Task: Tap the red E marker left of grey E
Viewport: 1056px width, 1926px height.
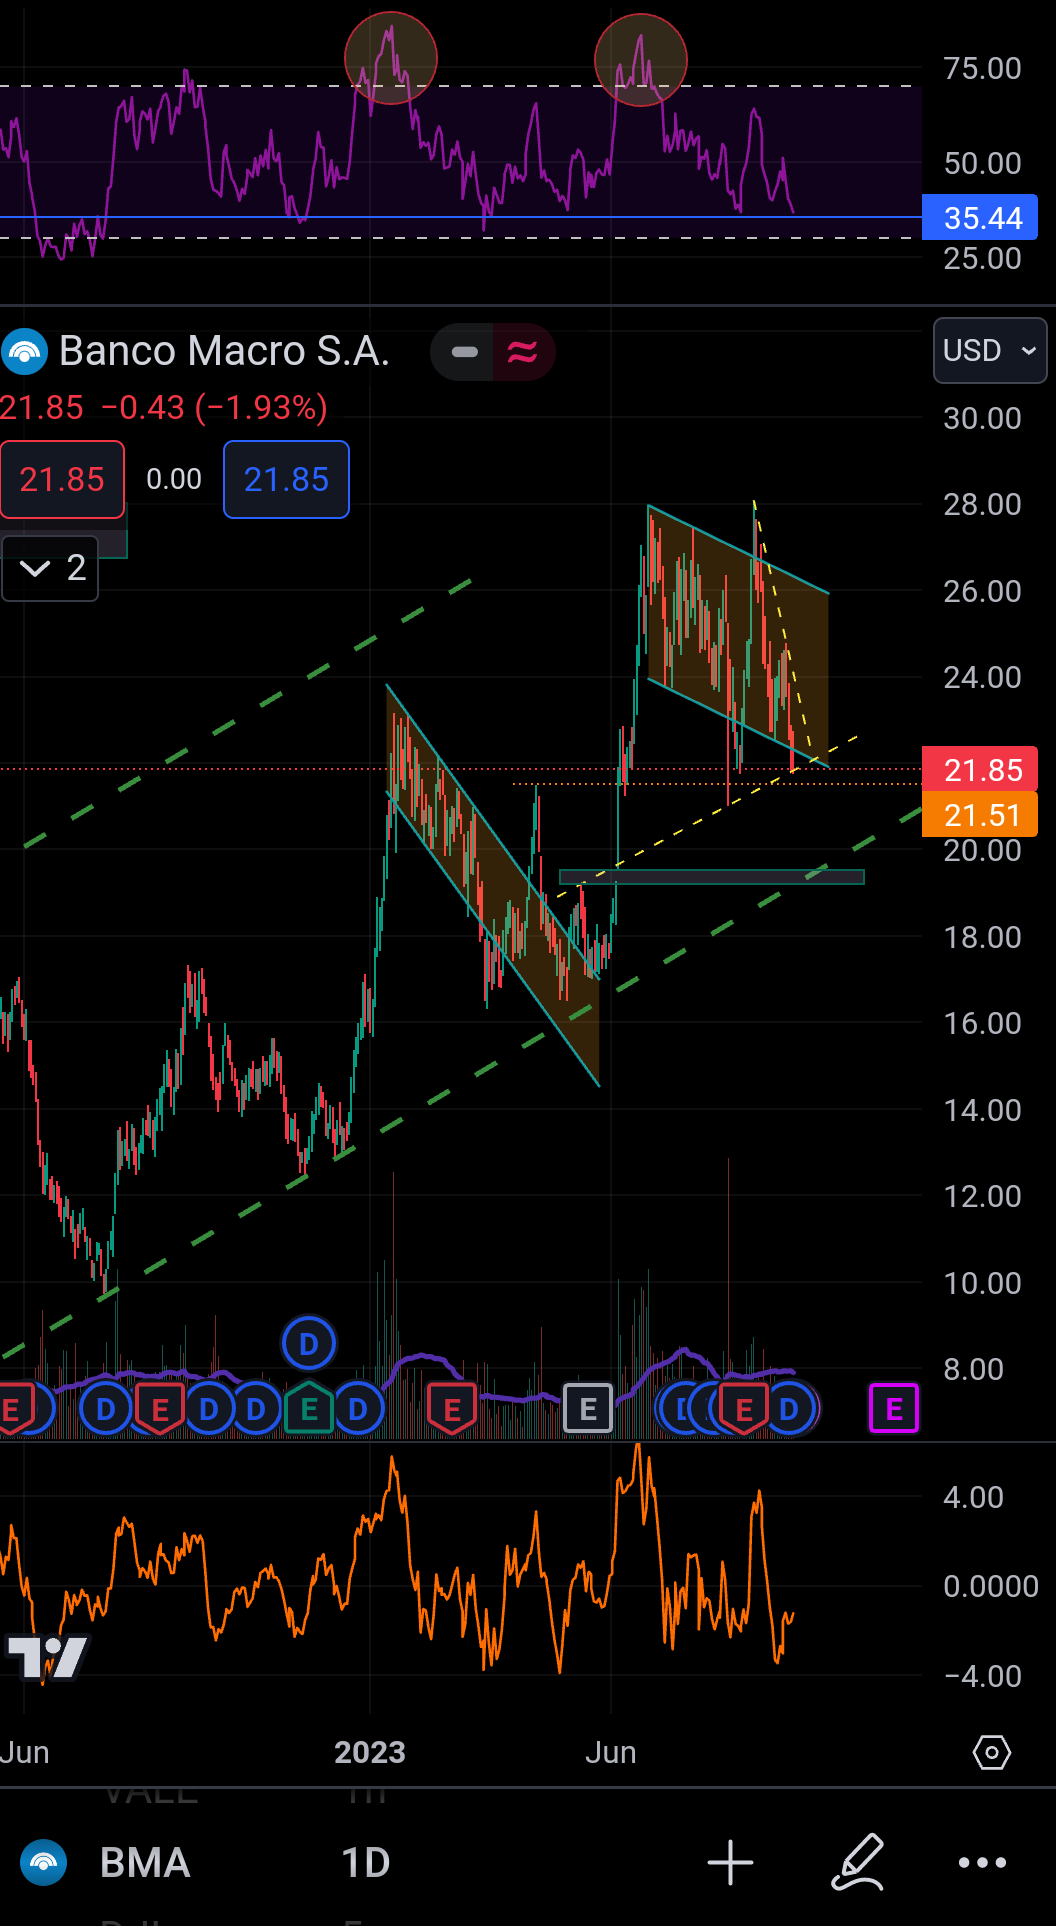Action: point(452,1410)
